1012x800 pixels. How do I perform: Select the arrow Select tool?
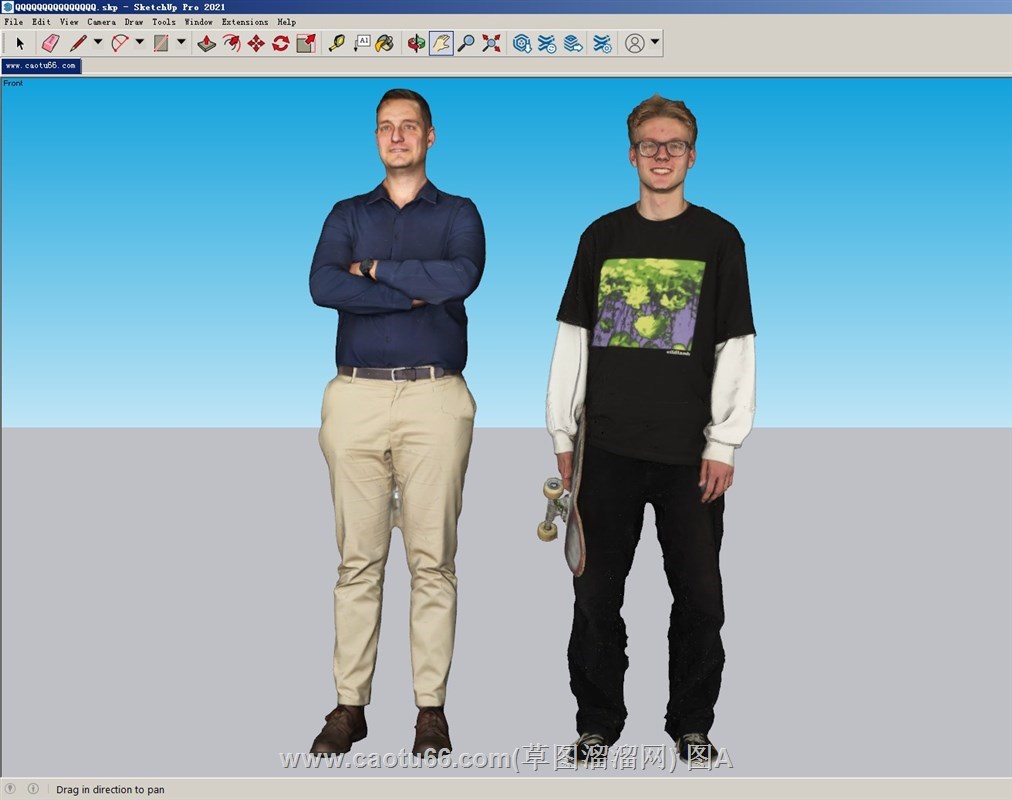[20, 43]
